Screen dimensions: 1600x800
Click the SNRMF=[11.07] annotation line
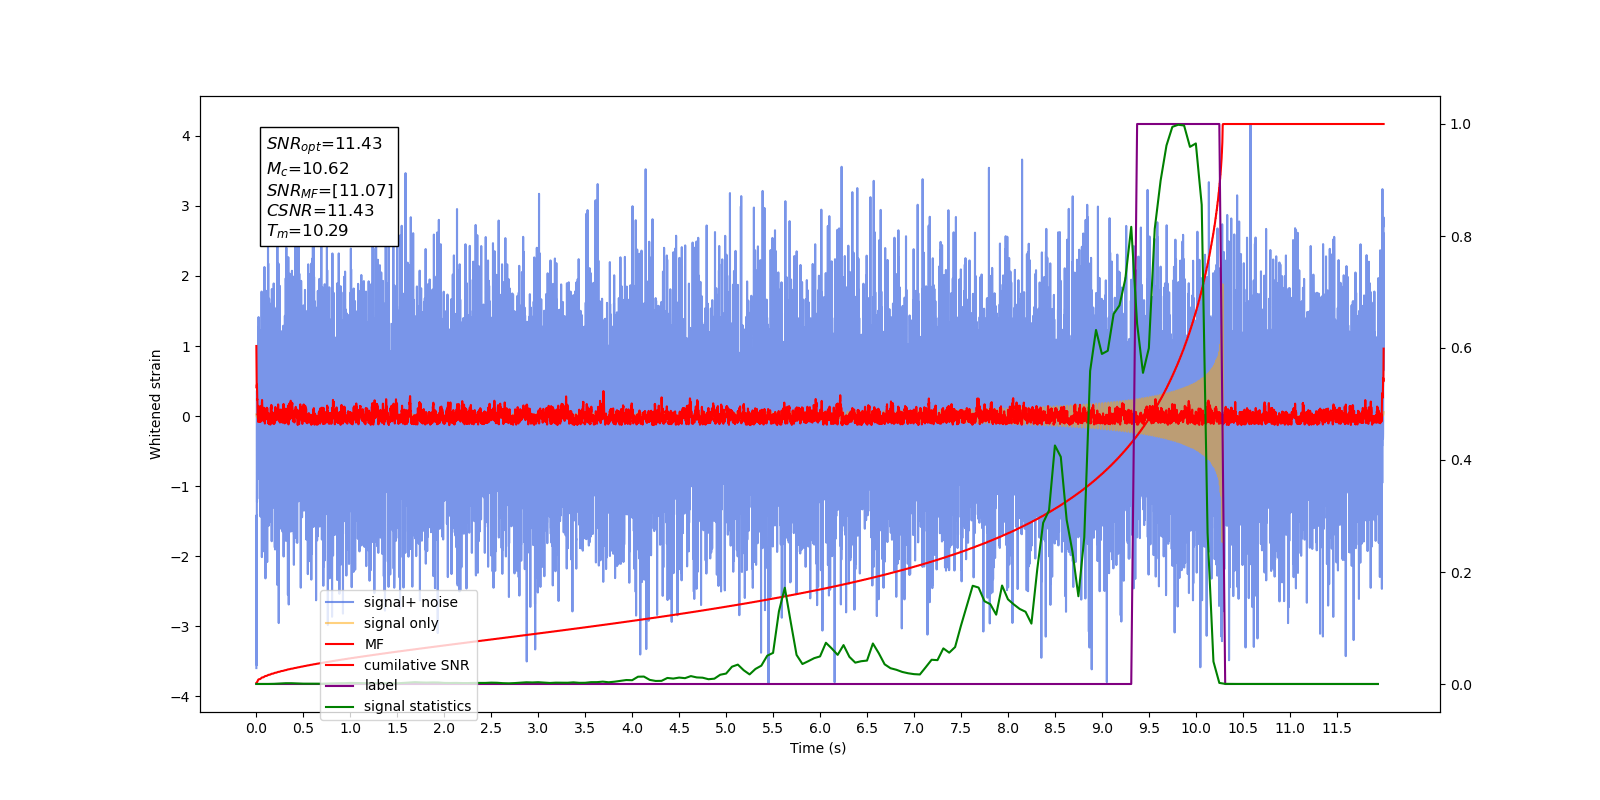(330, 190)
